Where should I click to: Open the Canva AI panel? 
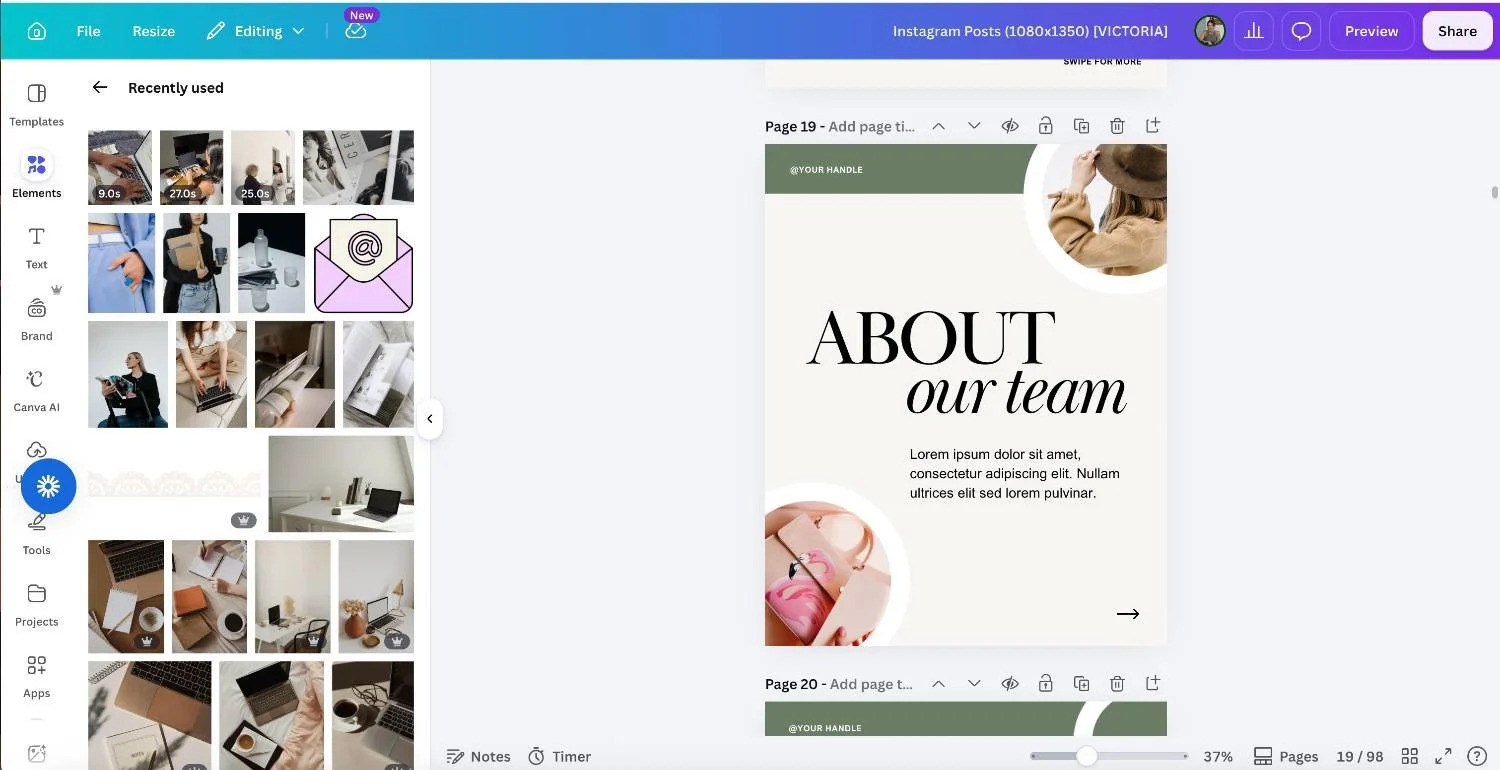coord(37,389)
